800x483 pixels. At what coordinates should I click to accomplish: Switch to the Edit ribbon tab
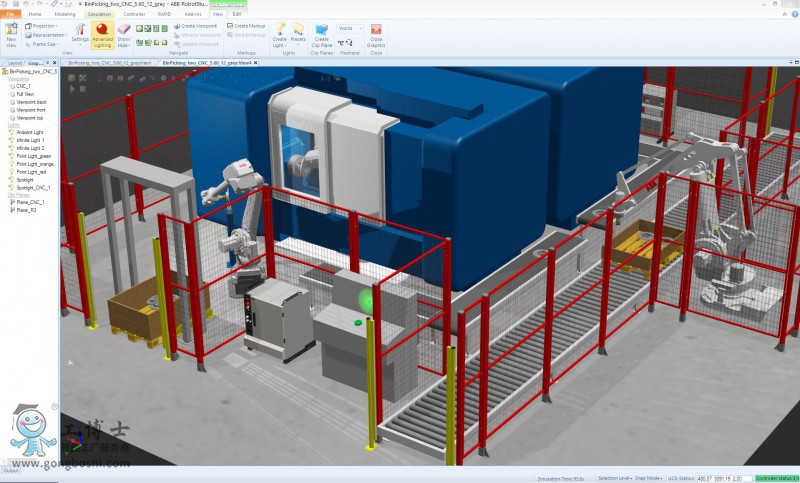pyautogui.click(x=237, y=14)
